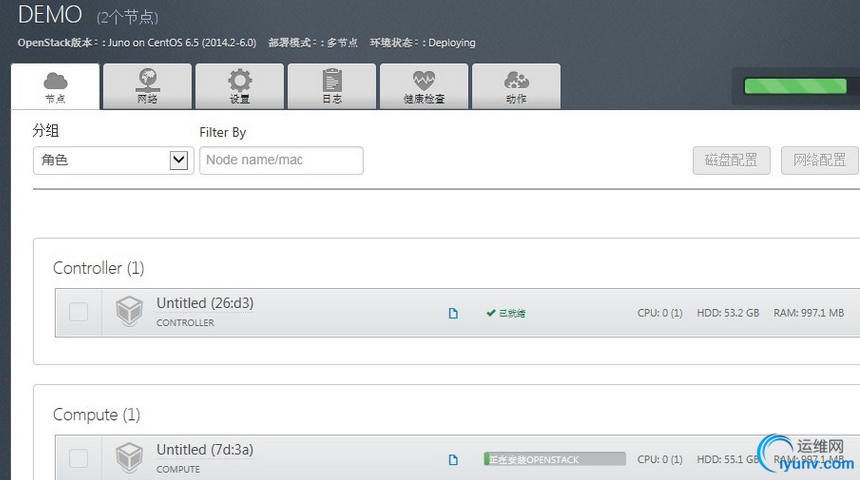This screenshot has height=480, width=860.
Task: Click the 网络配置 network configuration button
Action: pos(819,160)
